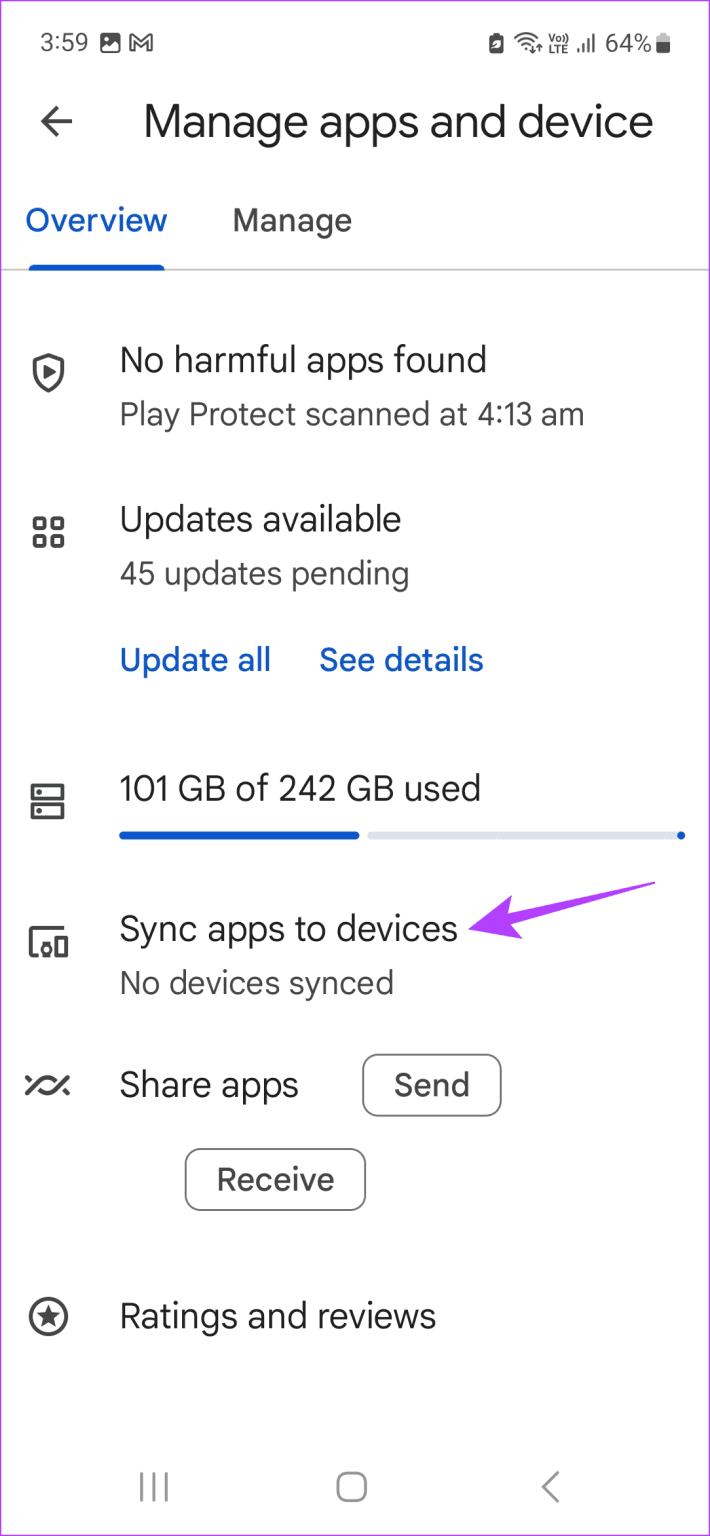
Task: Tap the back arrow at the top
Action: click(56, 121)
